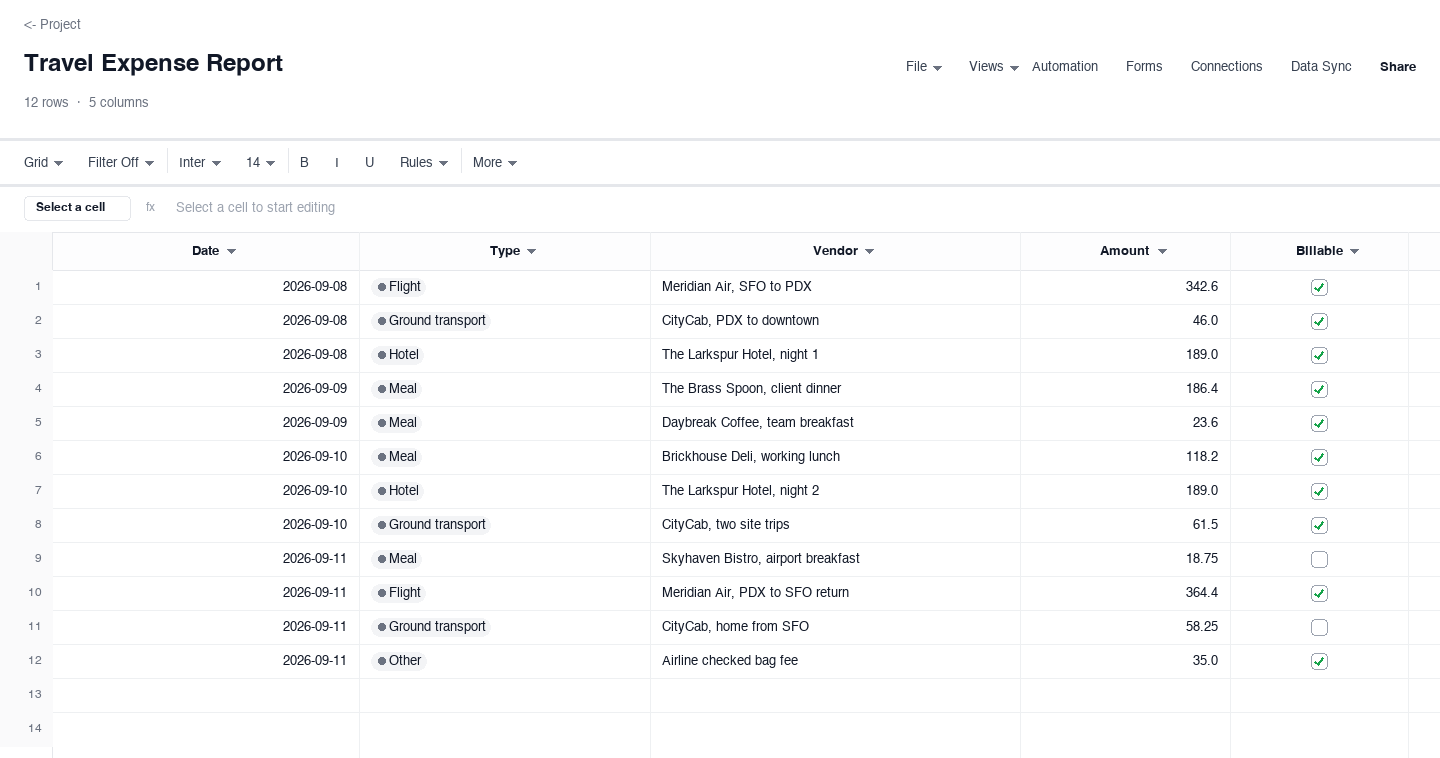Click the fx formula icon
This screenshot has width=1440, height=758.
coord(151,207)
